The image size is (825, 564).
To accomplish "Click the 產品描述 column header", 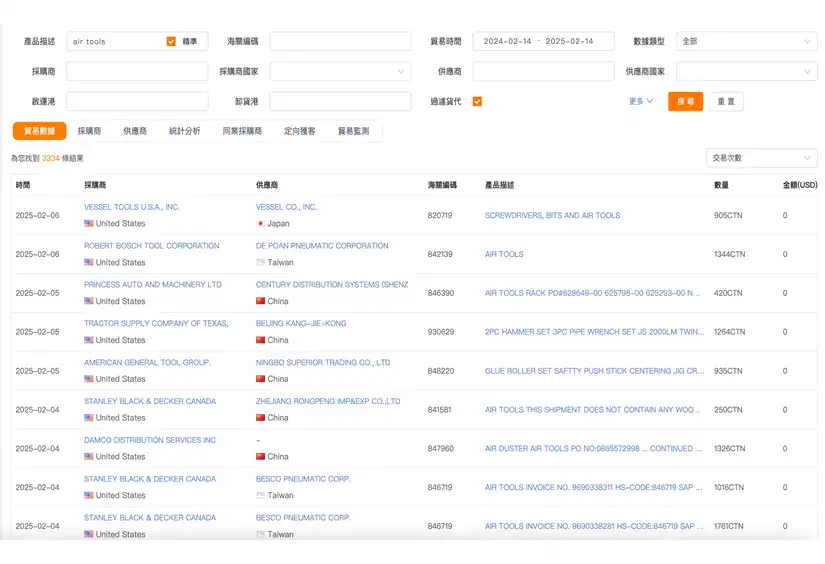I will [x=499, y=185].
